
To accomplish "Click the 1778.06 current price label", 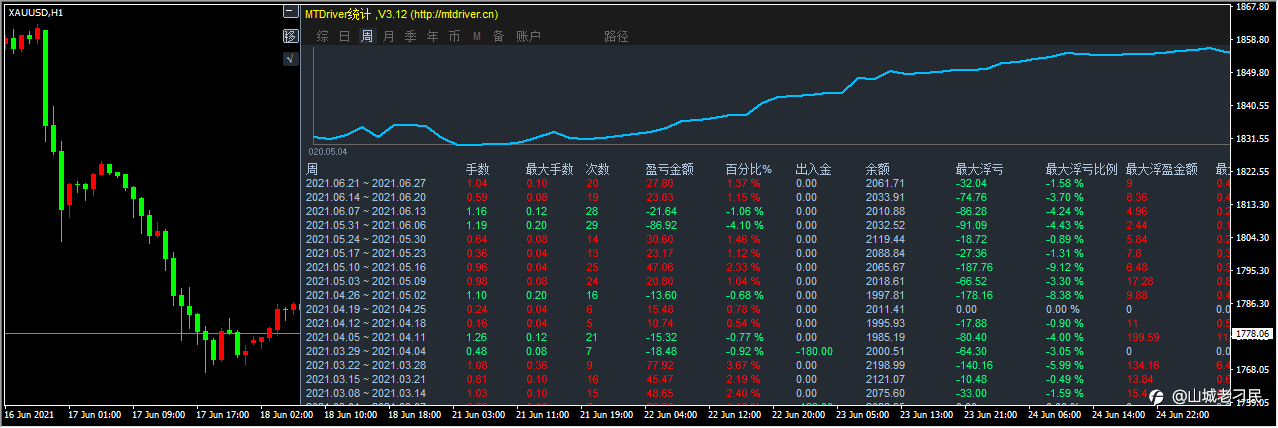I will coord(1251,333).
